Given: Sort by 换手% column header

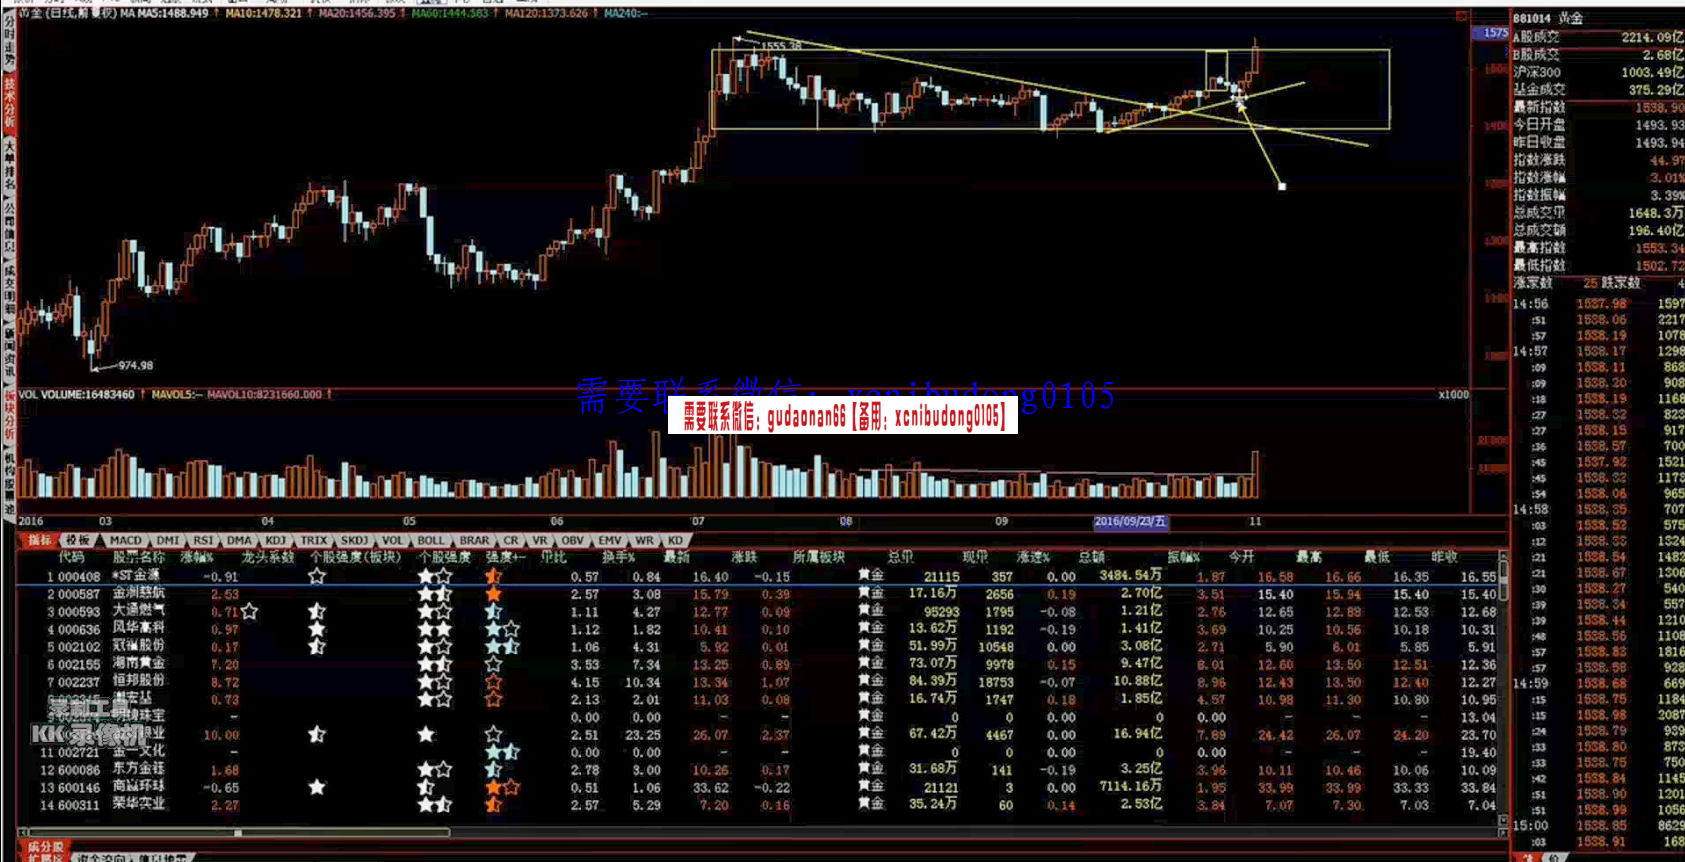Looking at the screenshot, I should (x=618, y=557).
